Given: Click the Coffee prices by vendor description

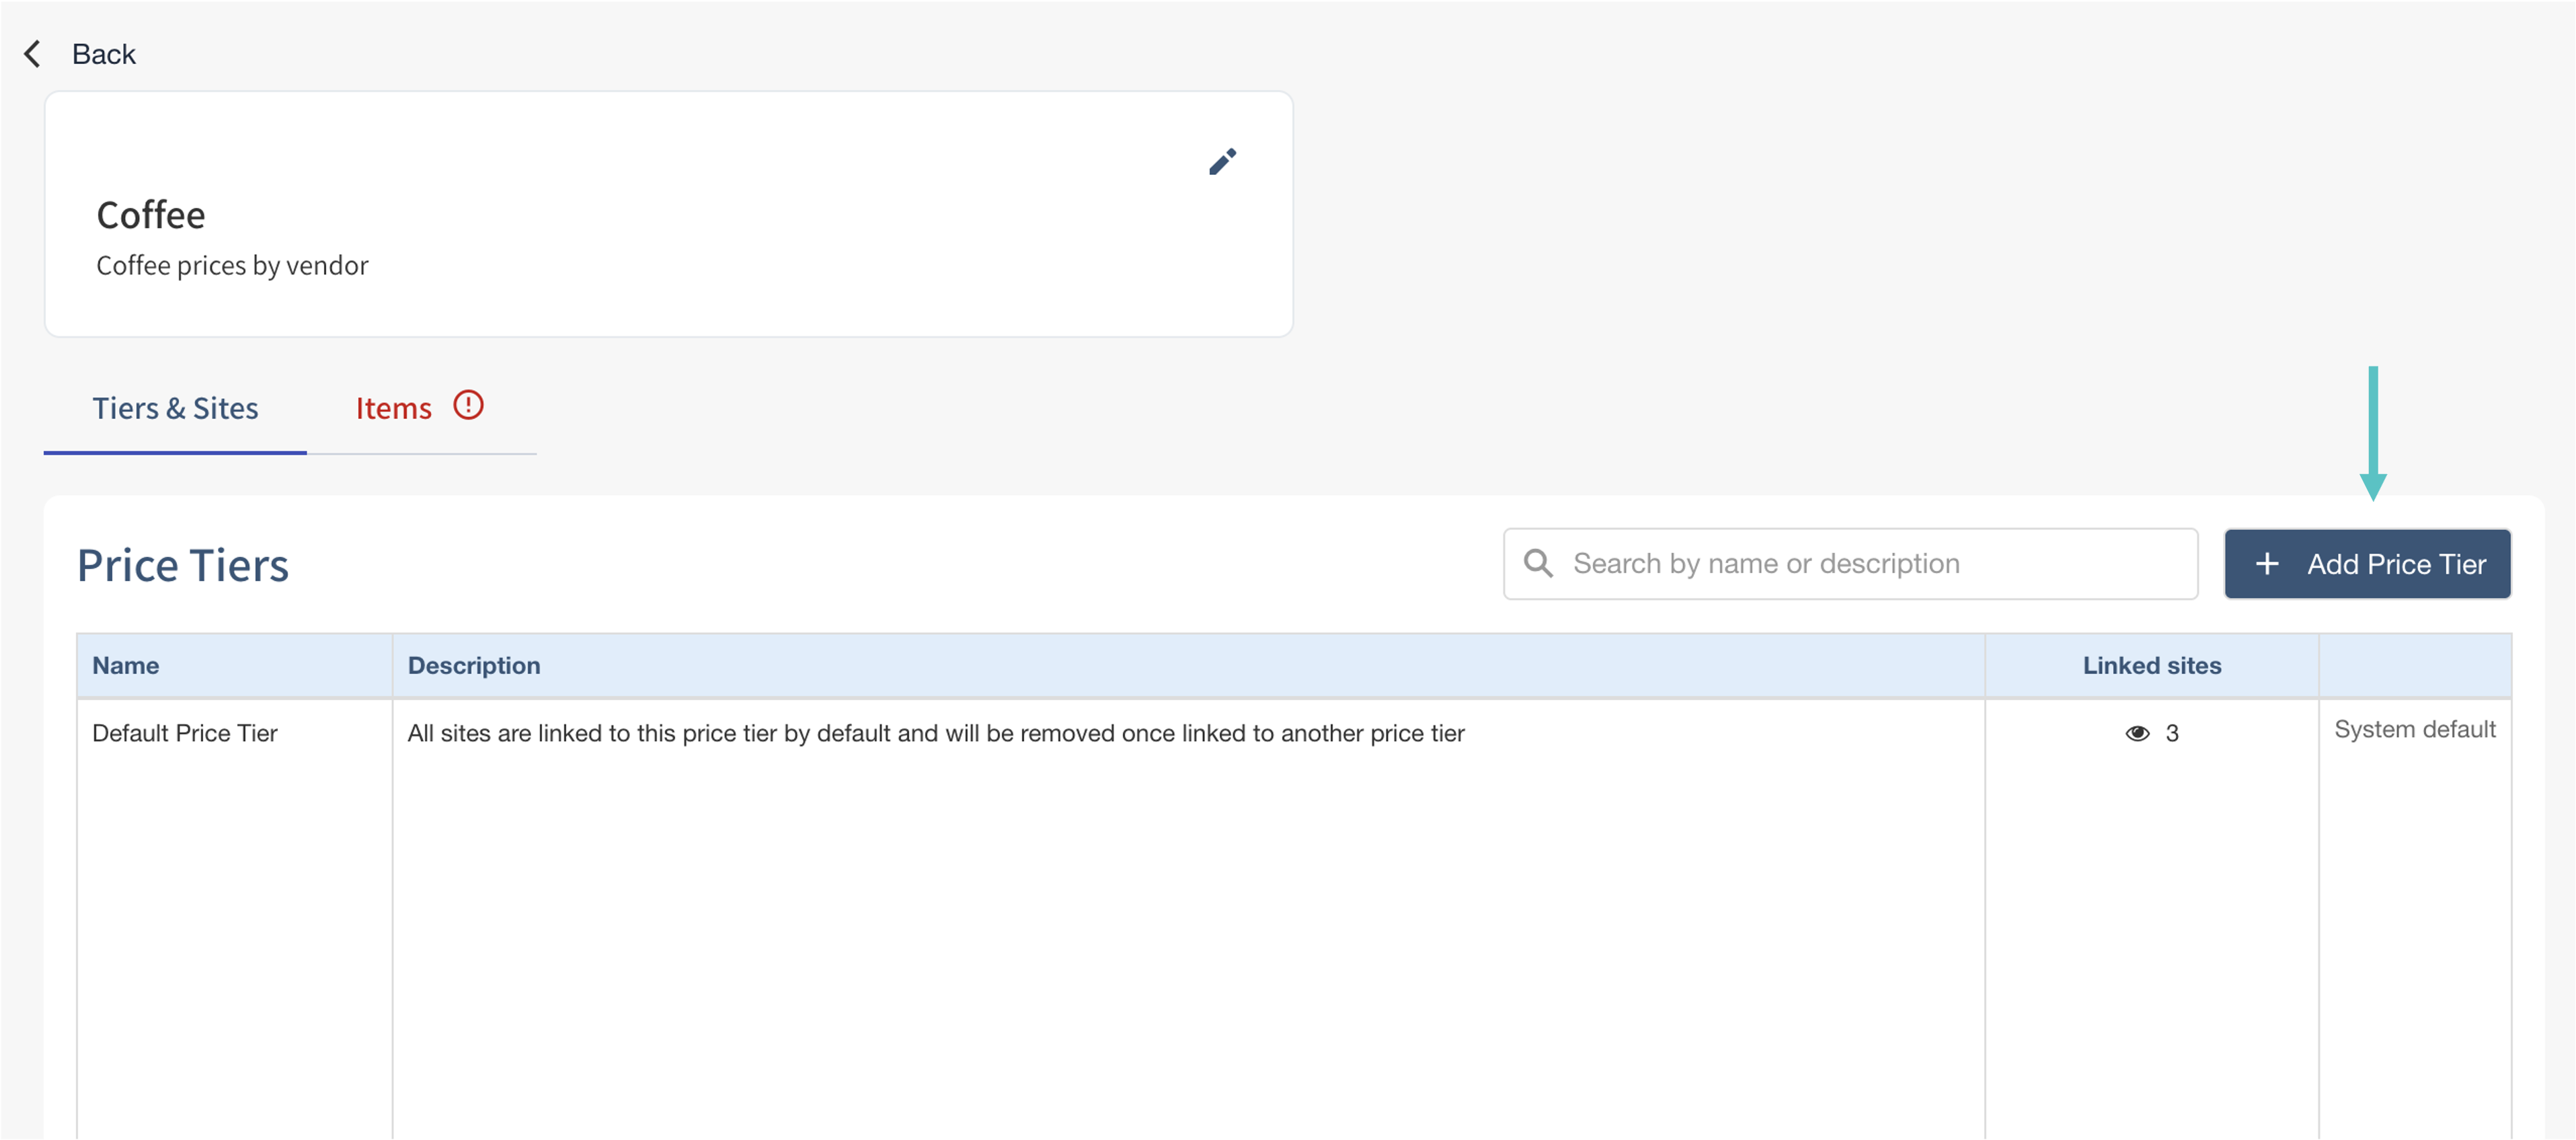Looking at the screenshot, I should point(232,265).
